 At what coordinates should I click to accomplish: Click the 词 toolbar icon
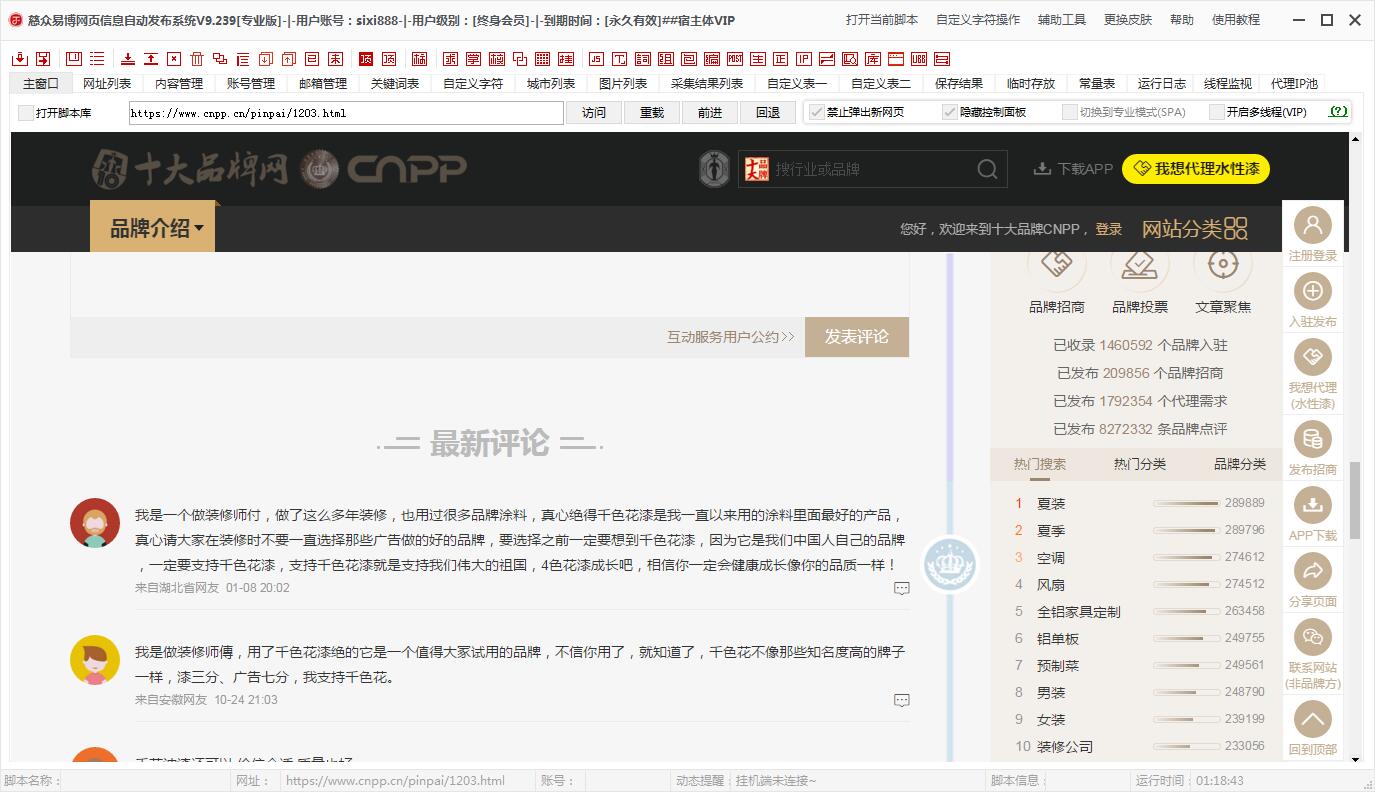[x=642, y=59]
